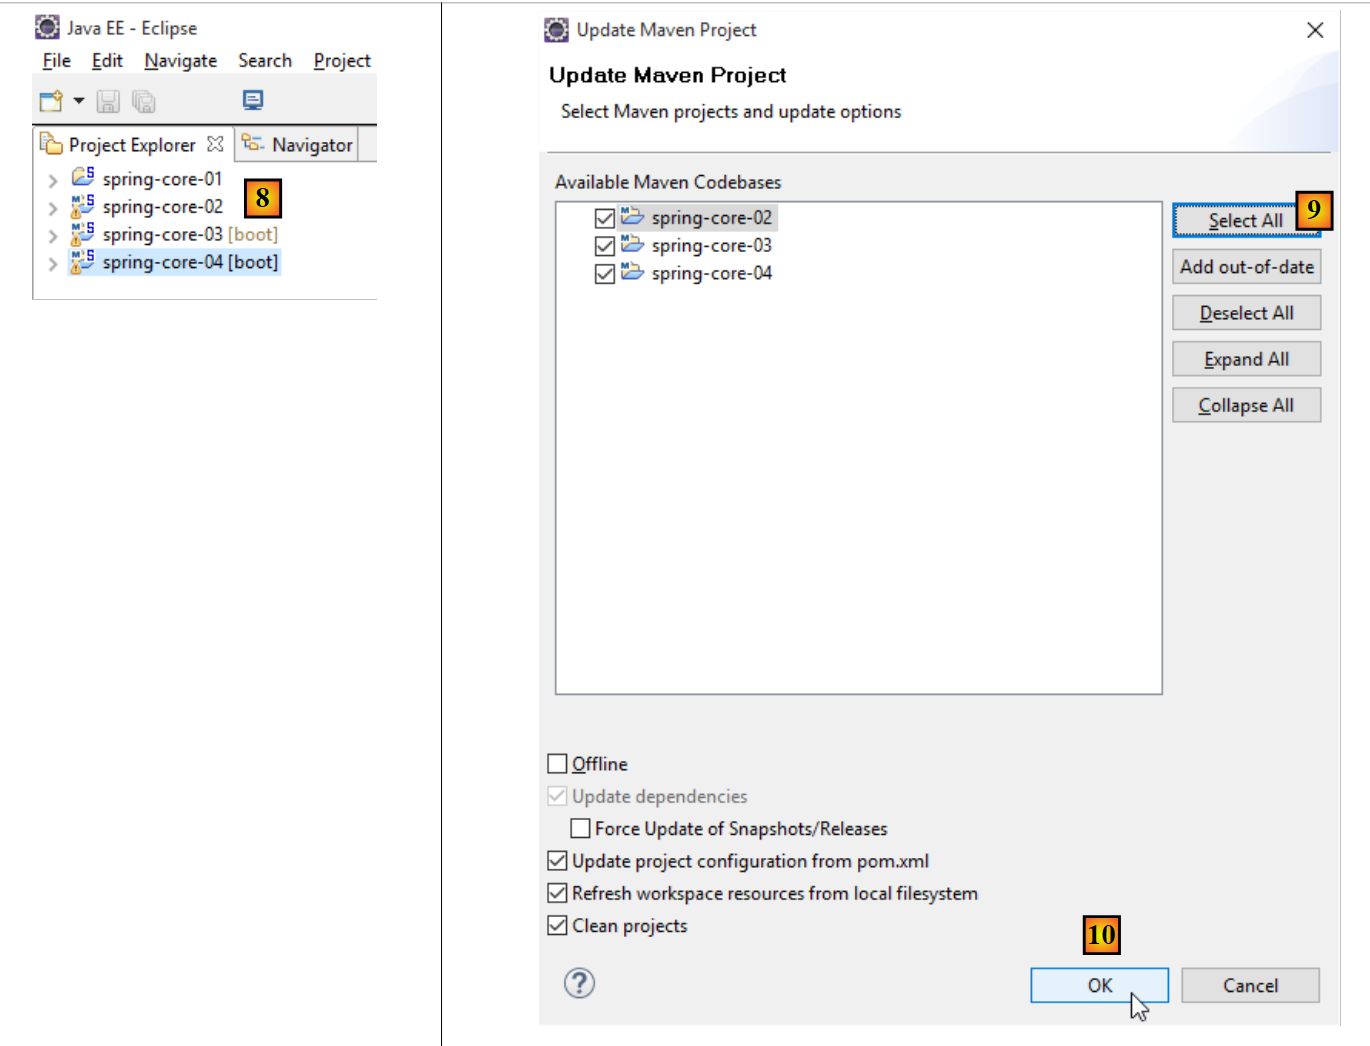Image resolution: width=1370 pixels, height=1046 pixels.
Task: Click the blue monitor toolbar icon
Action: 253,100
